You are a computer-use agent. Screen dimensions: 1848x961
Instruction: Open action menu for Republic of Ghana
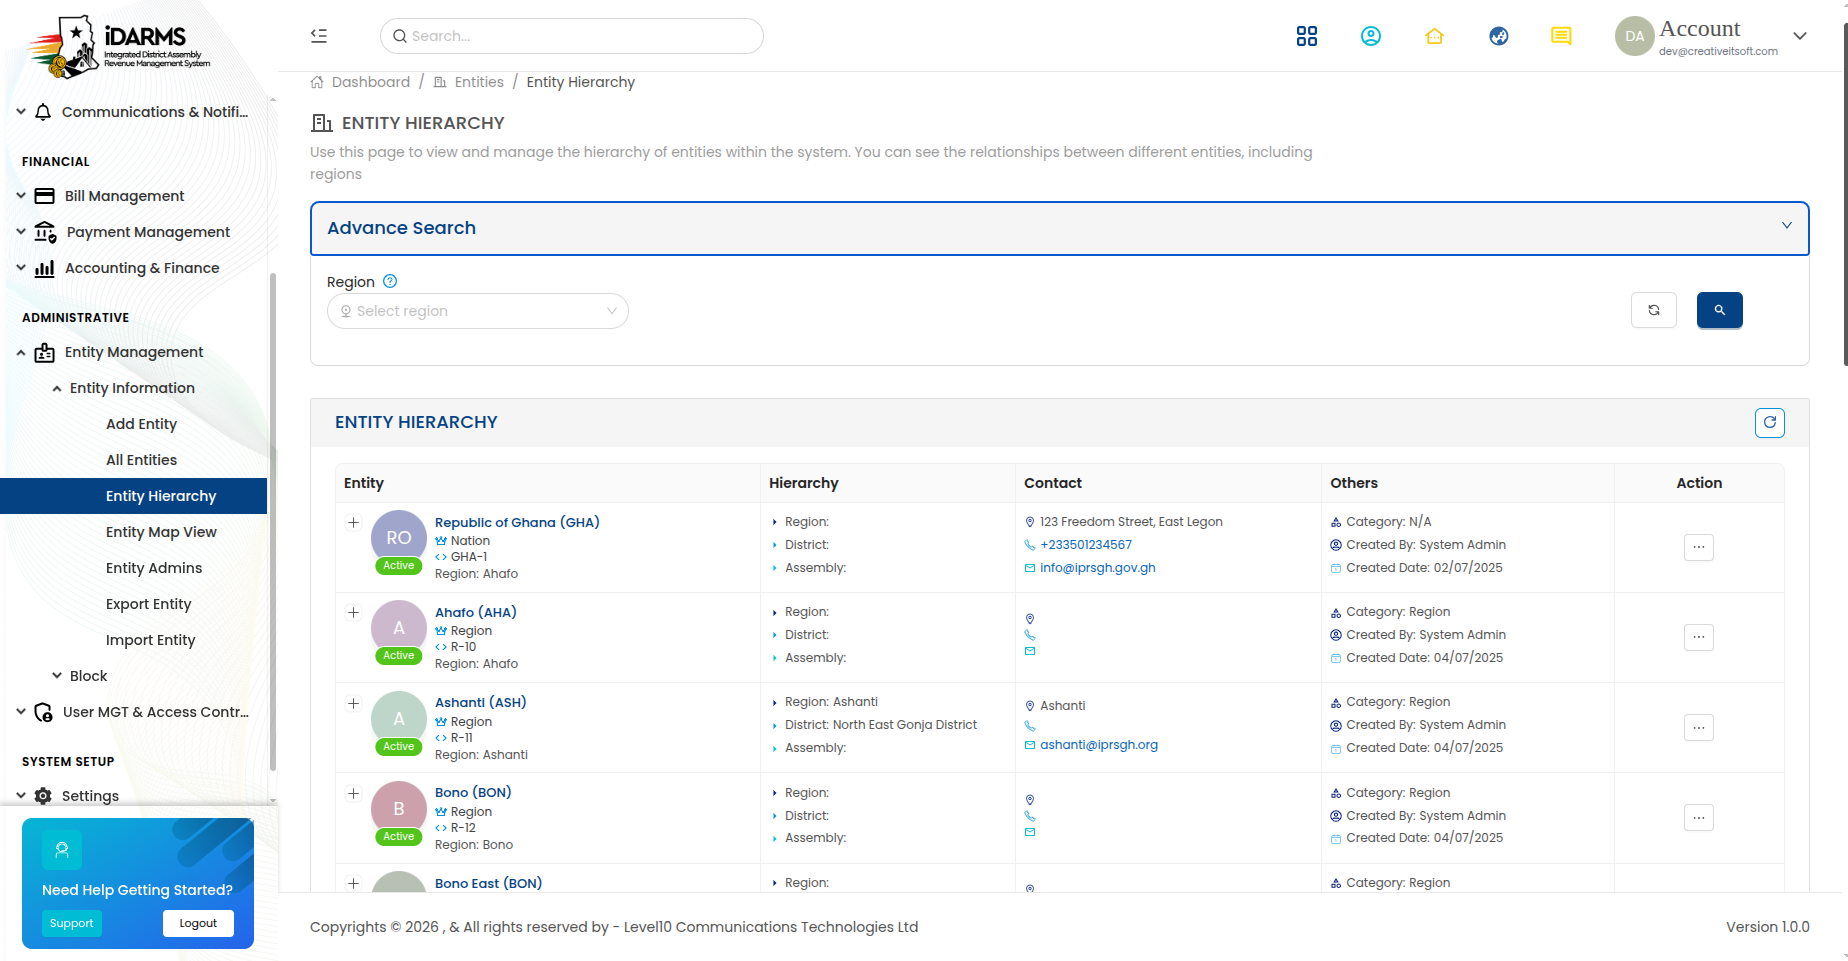(x=1699, y=547)
